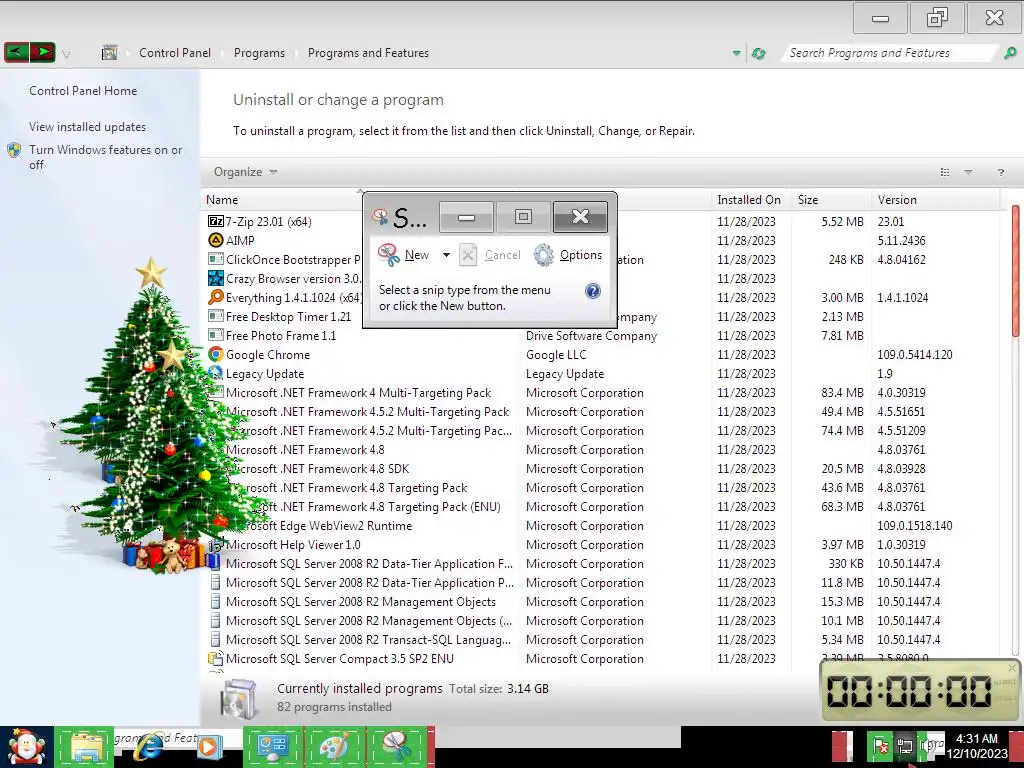Image resolution: width=1024 pixels, height=768 pixels.
Task: Open the help question mark button
Action: pos(1000,172)
